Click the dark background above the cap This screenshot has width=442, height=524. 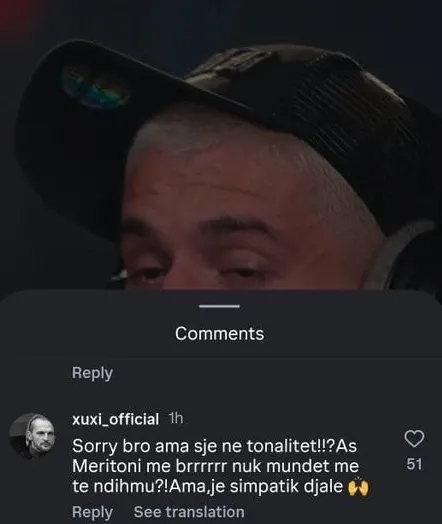(x=220, y=20)
